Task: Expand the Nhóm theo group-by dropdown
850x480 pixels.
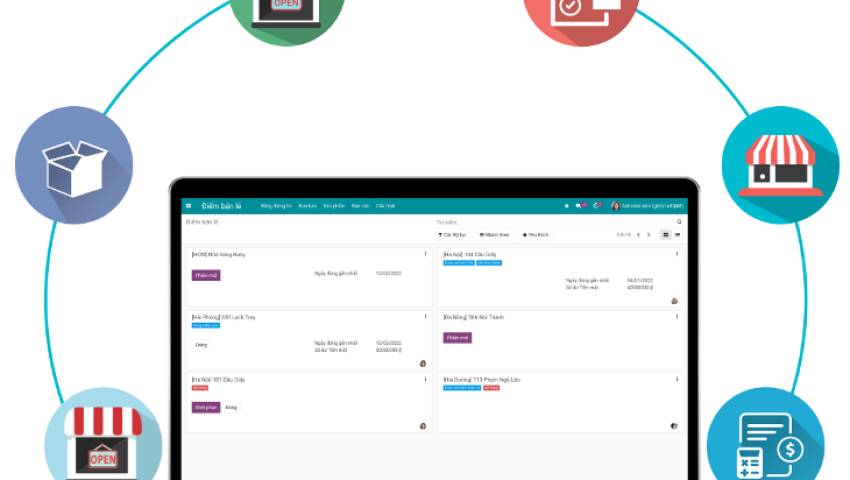Action: 494,234
